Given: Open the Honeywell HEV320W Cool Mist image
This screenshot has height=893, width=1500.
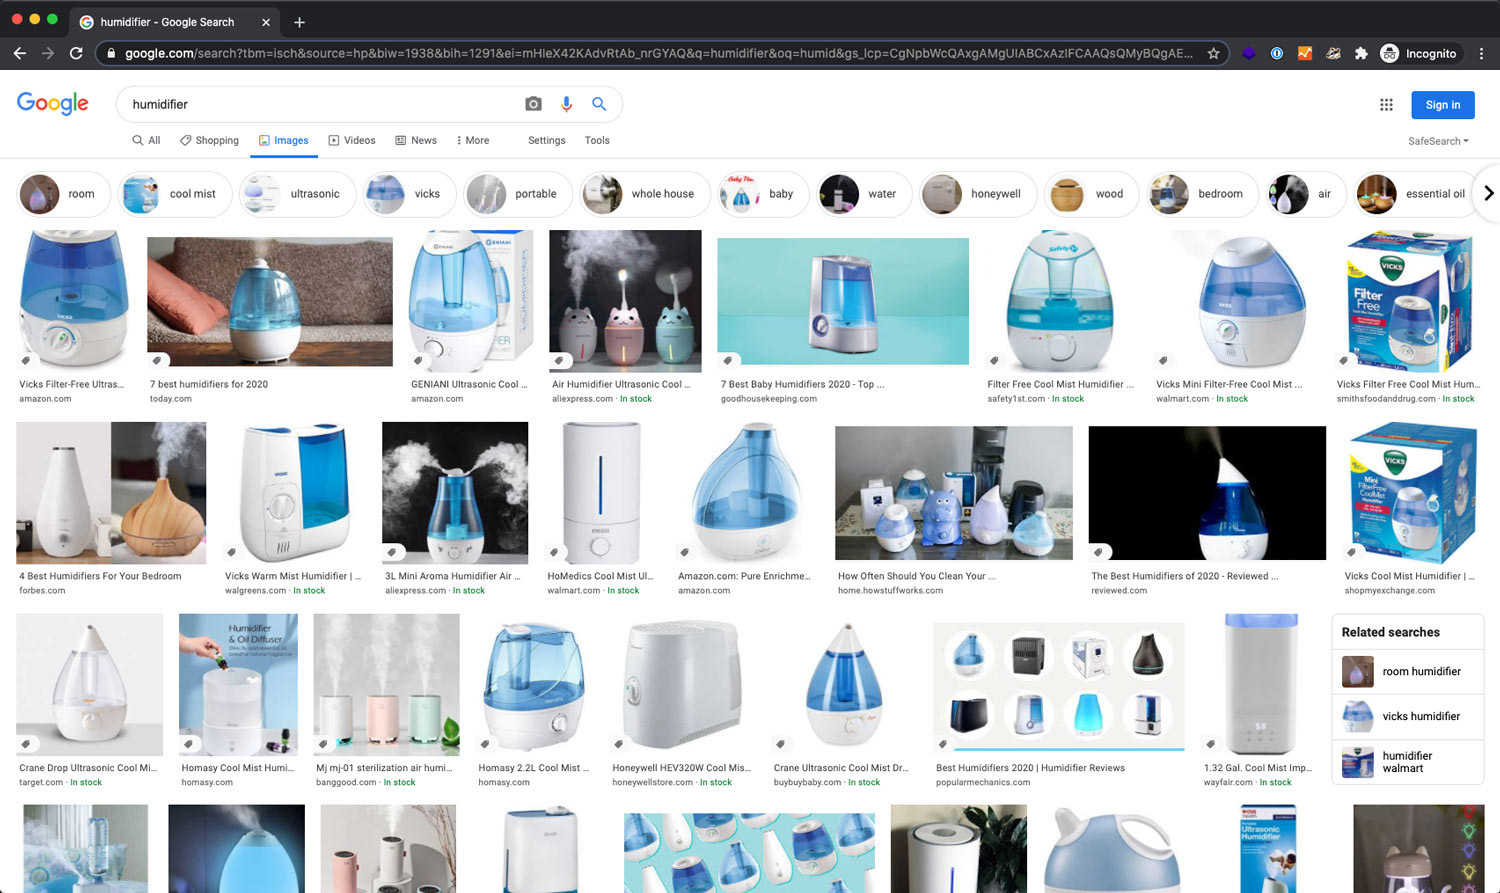Looking at the screenshot, I should coord(682,685).
